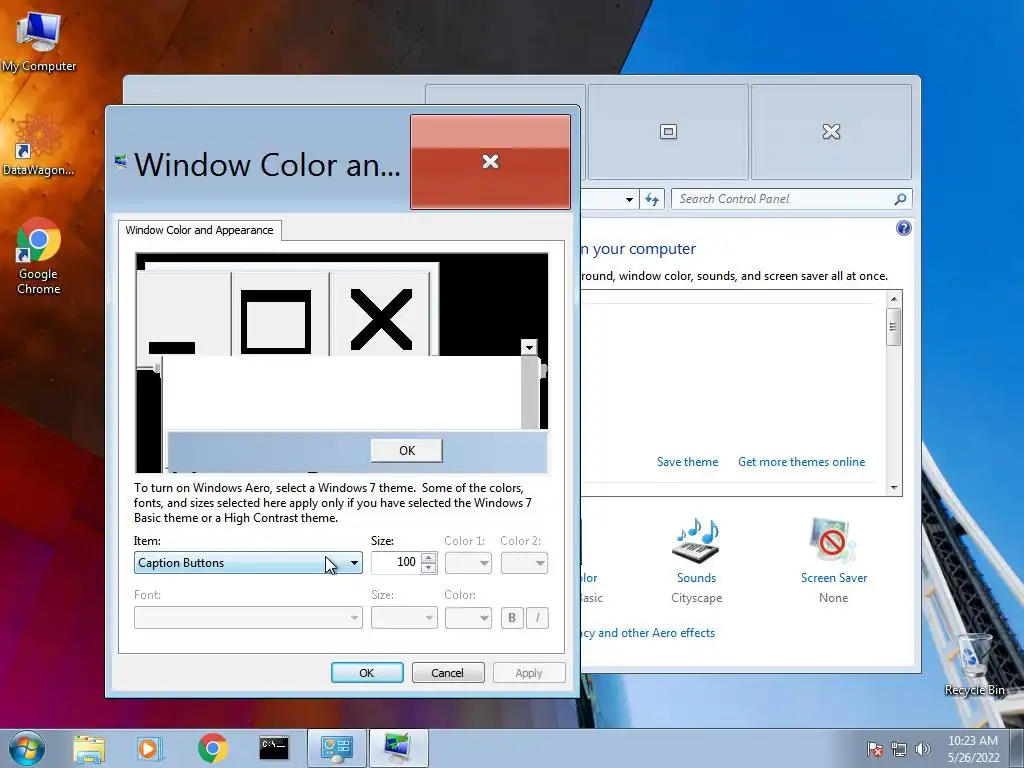1024x768 pixels.
Task: Open Action Center flag icon in tray
Action: tap(874, 749)
